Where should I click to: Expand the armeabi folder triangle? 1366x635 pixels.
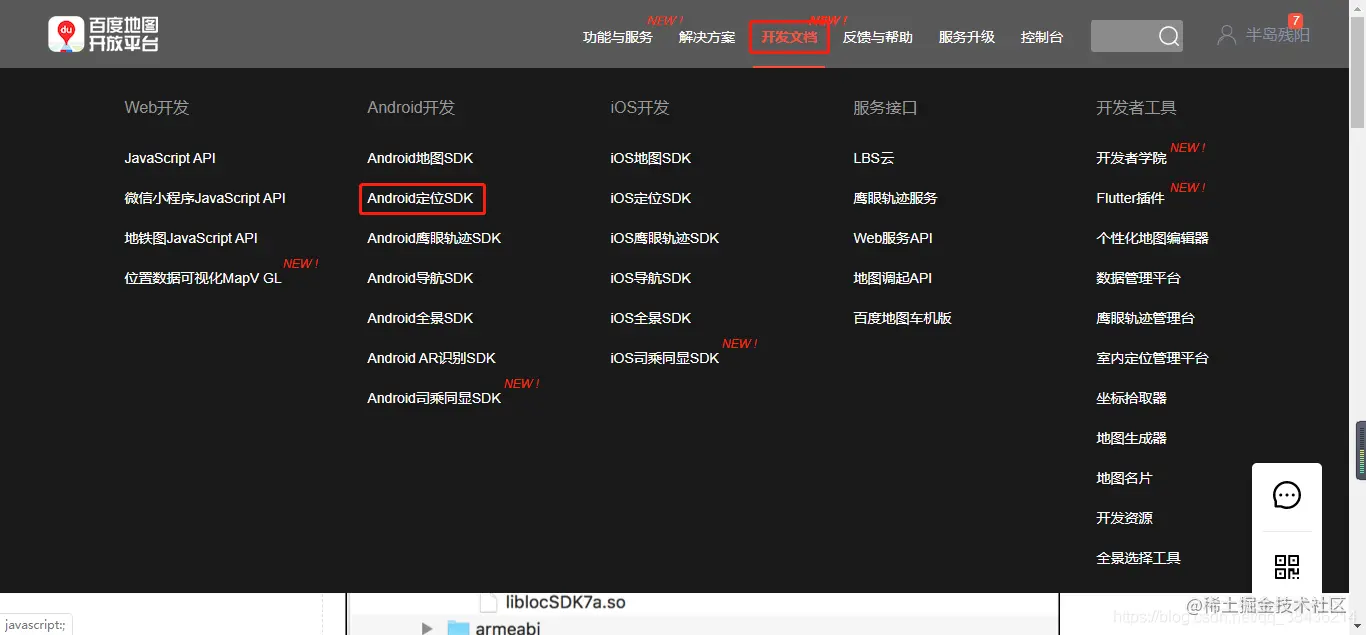click(x=427, y=628)
